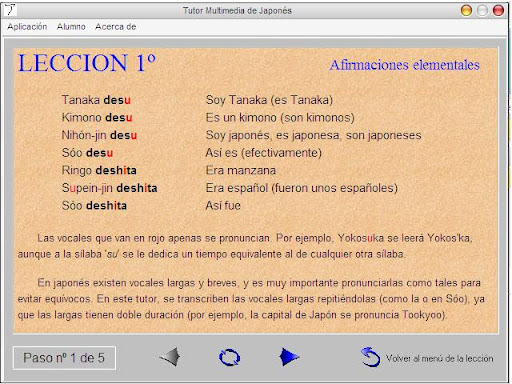This screenshot has width=512, height=384.
Task: Open the Aplicación menu
Action: click(x=27, y=27)
